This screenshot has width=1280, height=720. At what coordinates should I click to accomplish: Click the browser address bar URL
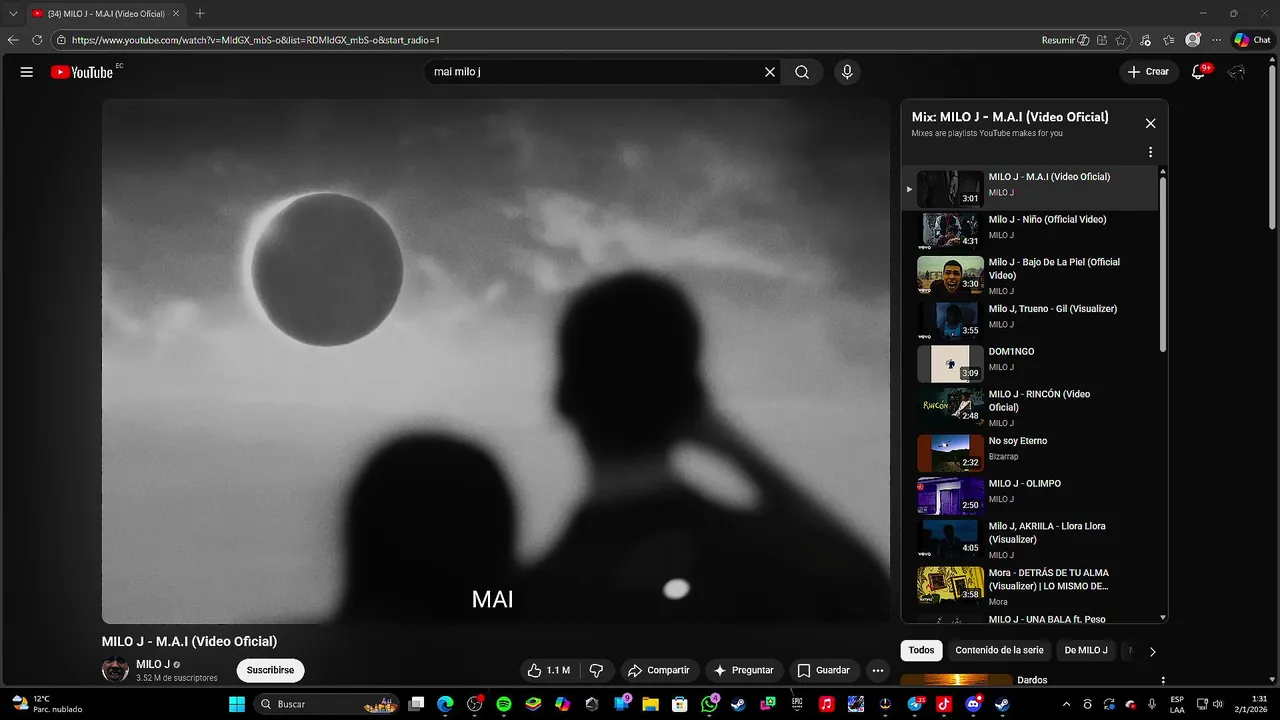pos(256,40)
